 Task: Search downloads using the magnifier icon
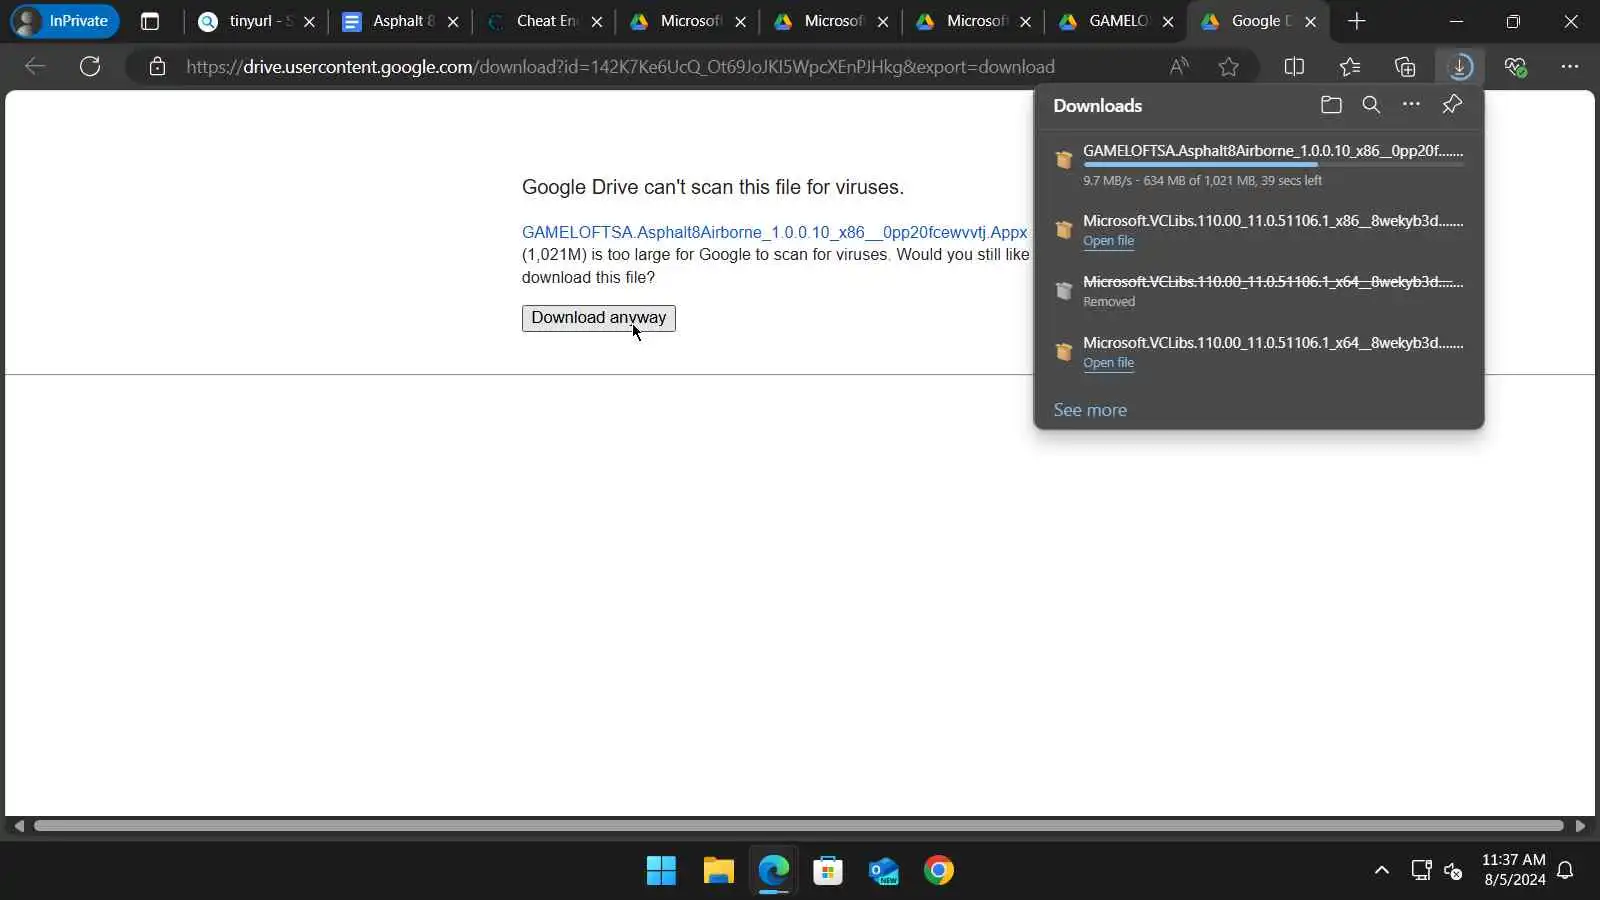point(1371,105)
